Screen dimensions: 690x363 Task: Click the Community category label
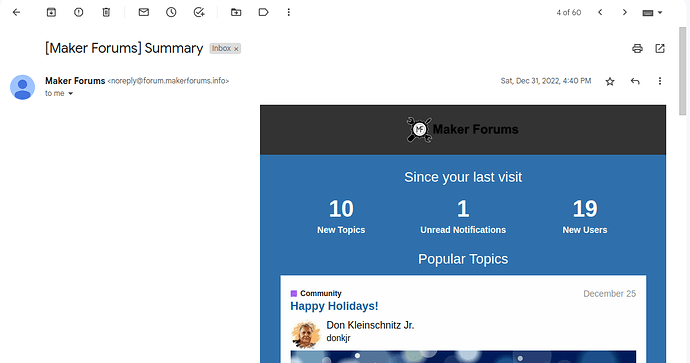point(320,293)
